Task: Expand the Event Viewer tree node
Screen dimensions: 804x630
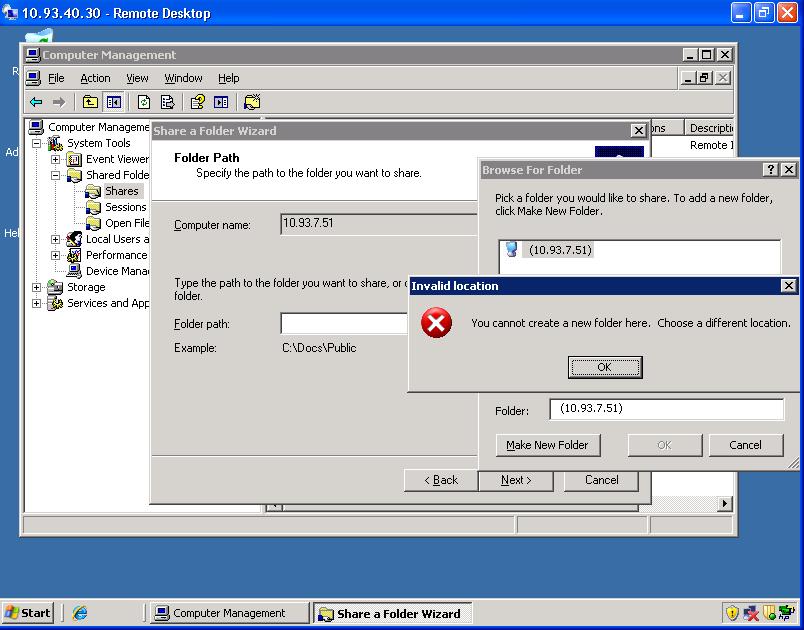Action: point(56,159)
